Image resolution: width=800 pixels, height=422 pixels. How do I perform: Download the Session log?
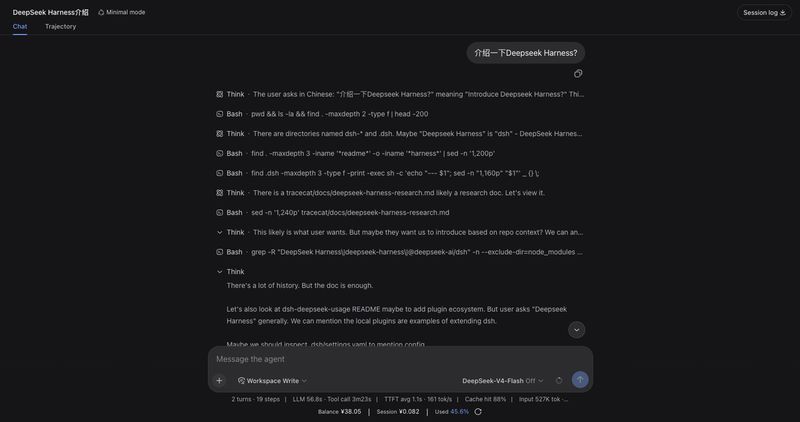point(764,13)
